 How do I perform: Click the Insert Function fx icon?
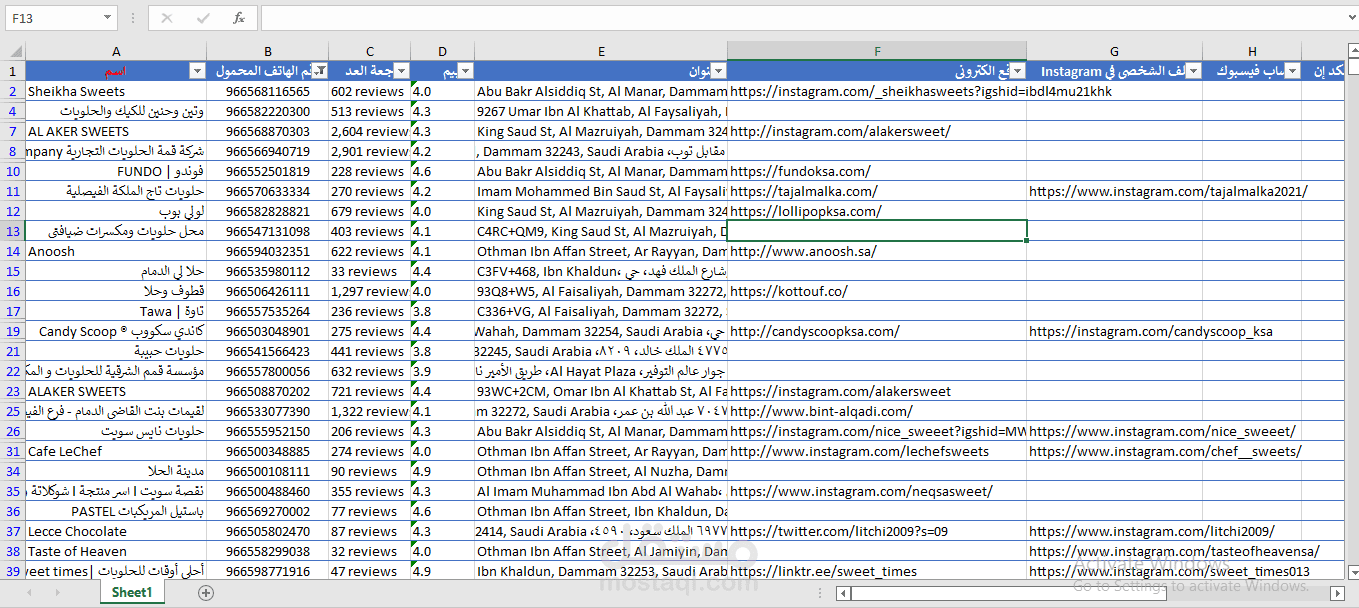(x=238, y=18)
